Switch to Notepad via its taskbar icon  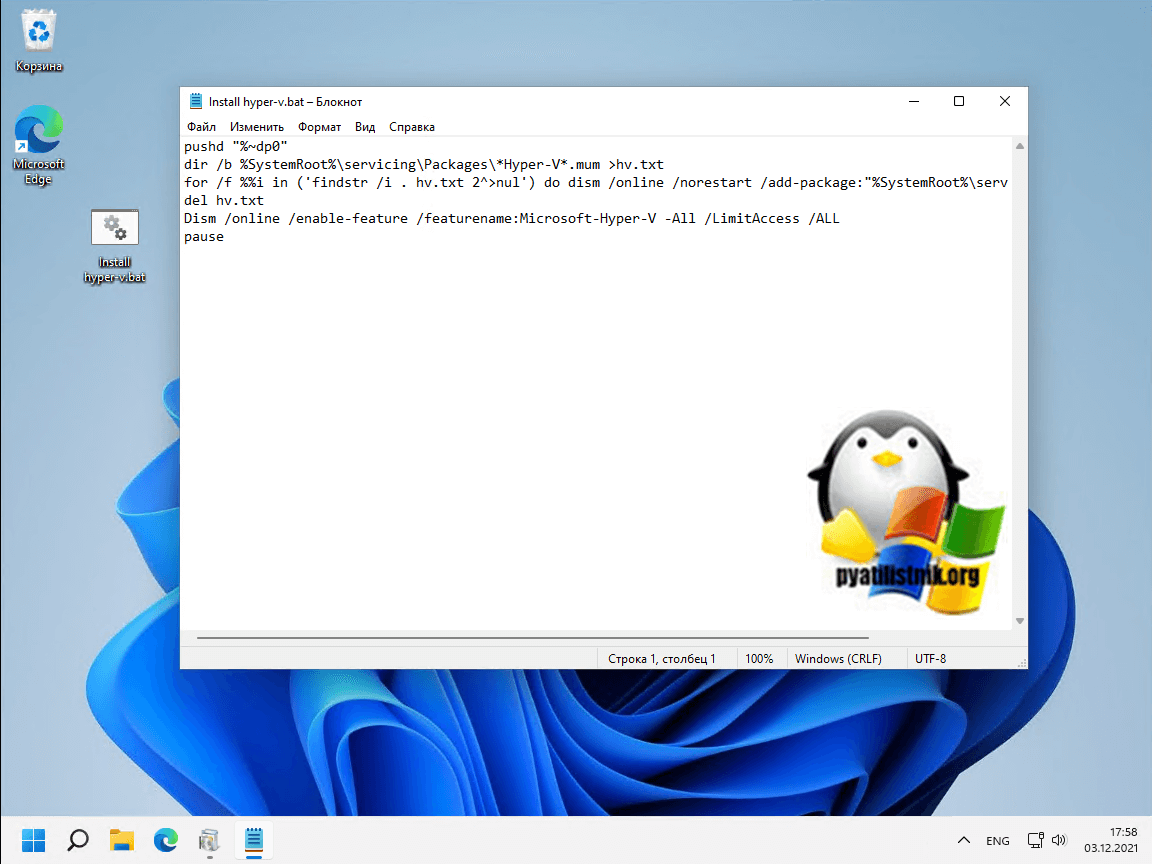pyautogui.click(x=253, y=840)
